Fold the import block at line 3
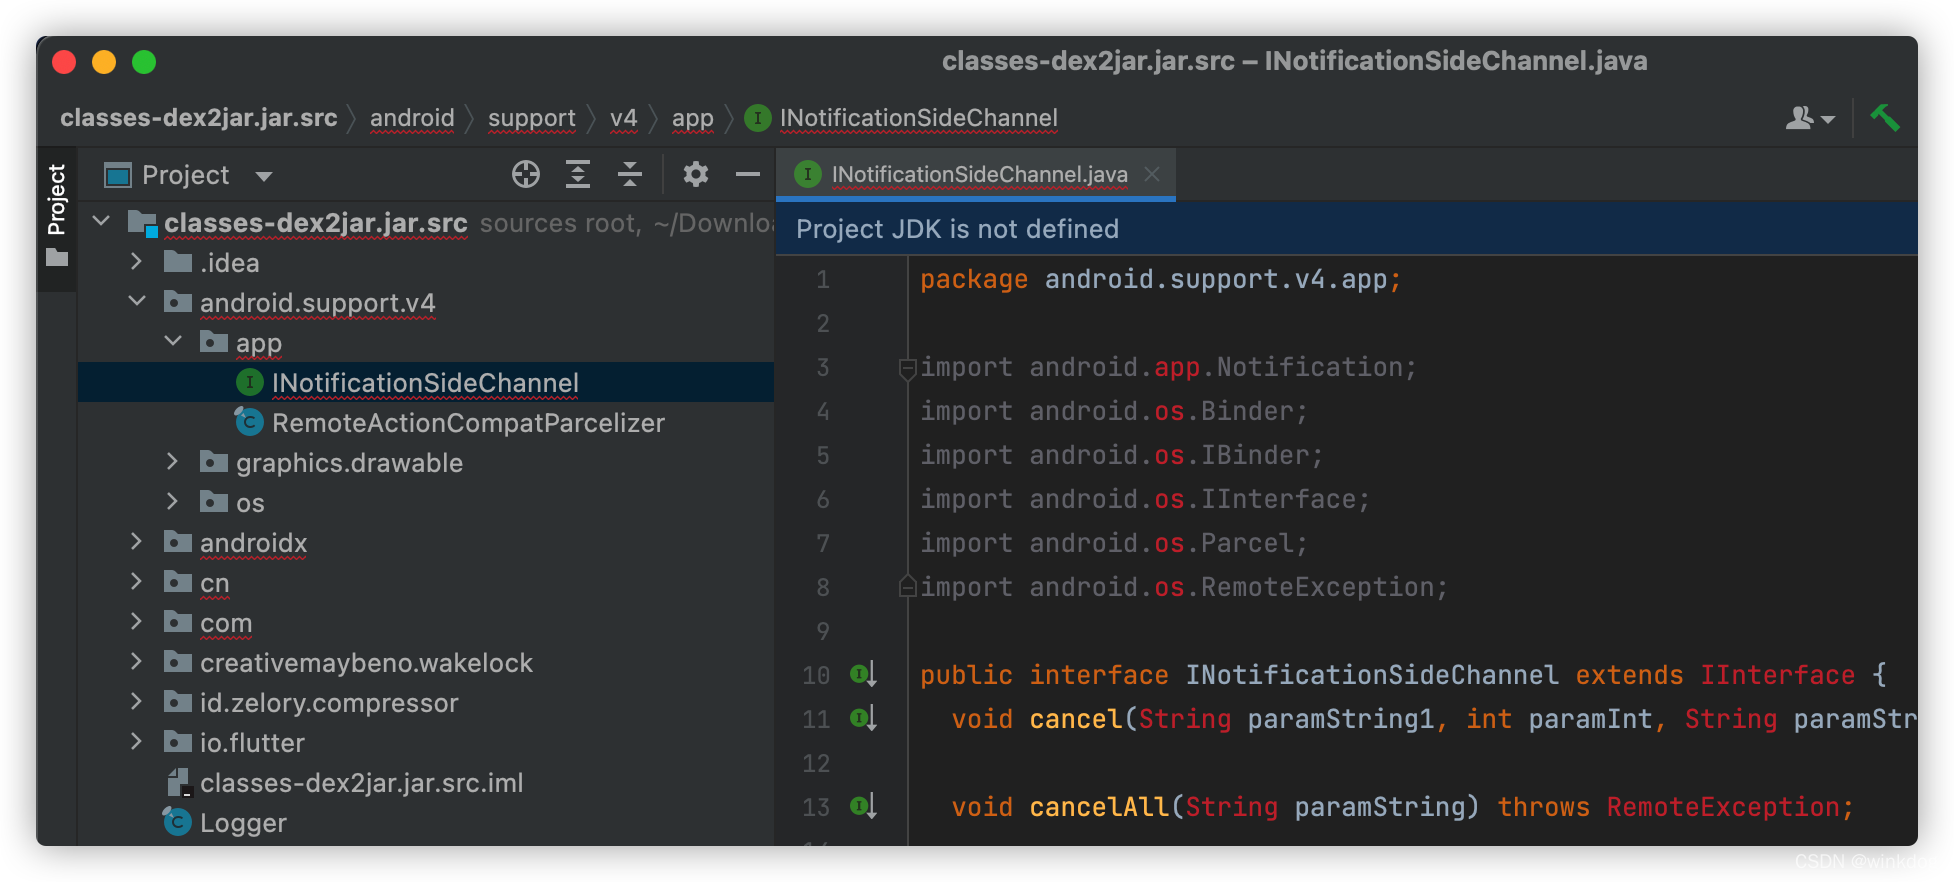 pyautogui.click(x=907, y=368)
